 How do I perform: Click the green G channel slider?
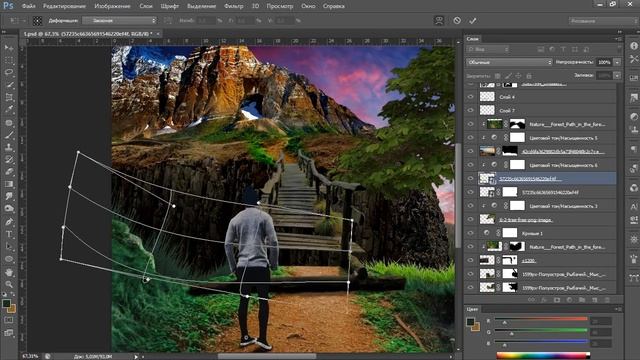[x=541, y=331]
